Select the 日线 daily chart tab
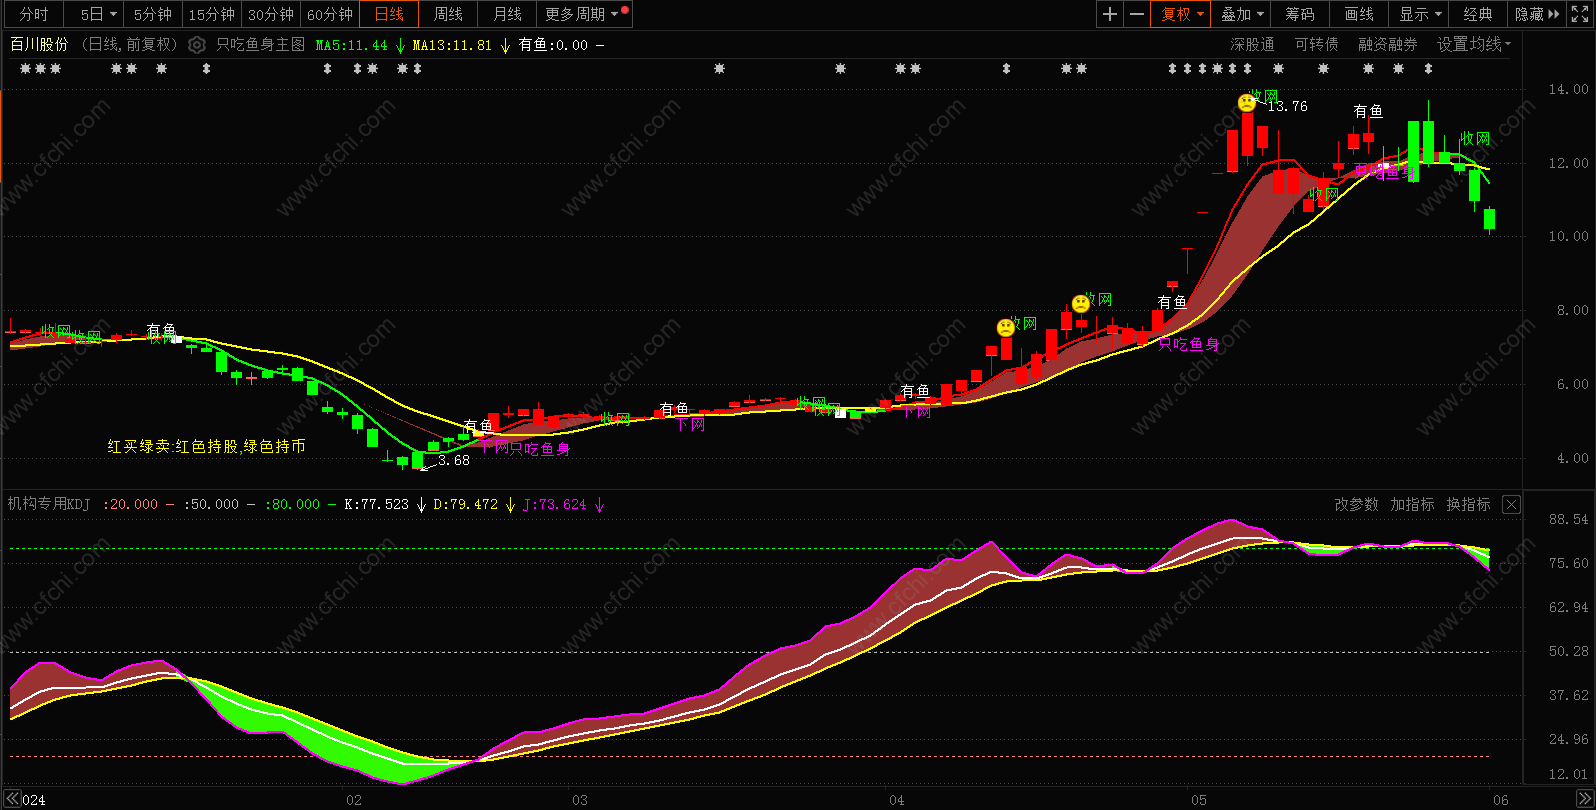This screenshot has width=1596, height=810. point(389,14)
